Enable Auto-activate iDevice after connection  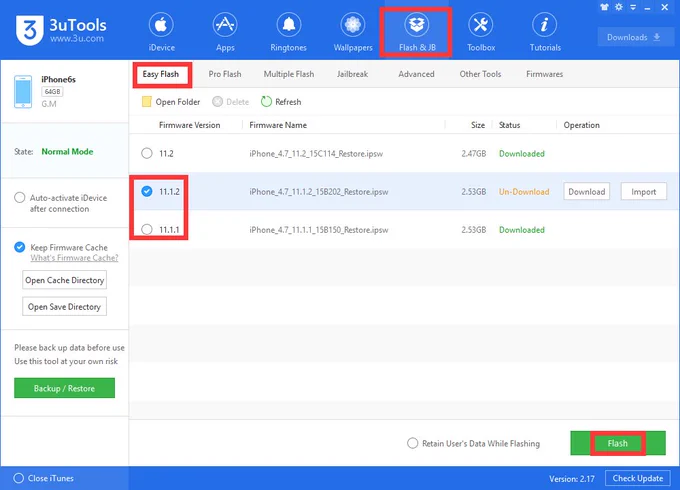tap(20, 198)
